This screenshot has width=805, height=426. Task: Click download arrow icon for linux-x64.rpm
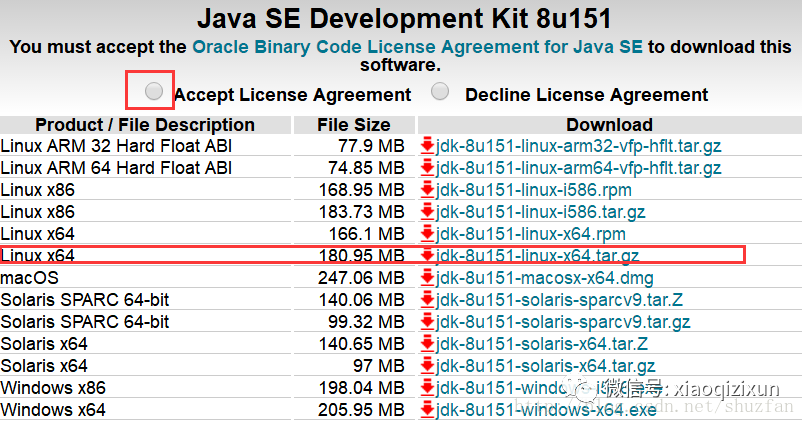427,235
